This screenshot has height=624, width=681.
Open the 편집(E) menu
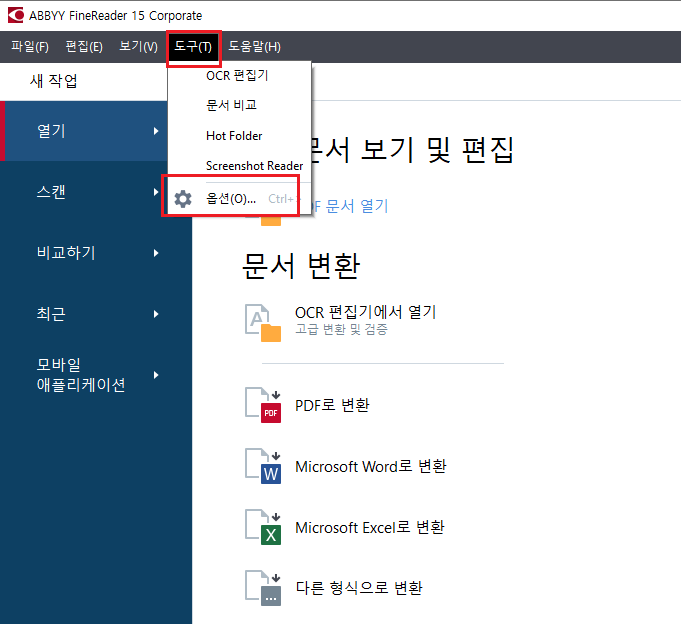click(x=84, y=46)
